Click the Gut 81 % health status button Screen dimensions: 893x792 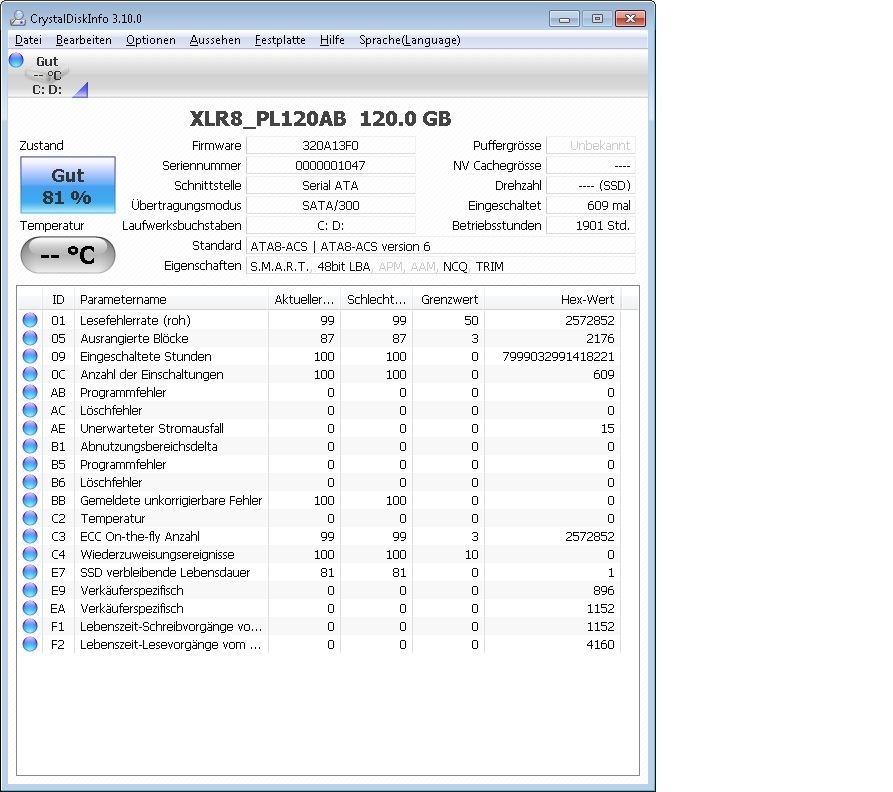click(x=68, y=185)
